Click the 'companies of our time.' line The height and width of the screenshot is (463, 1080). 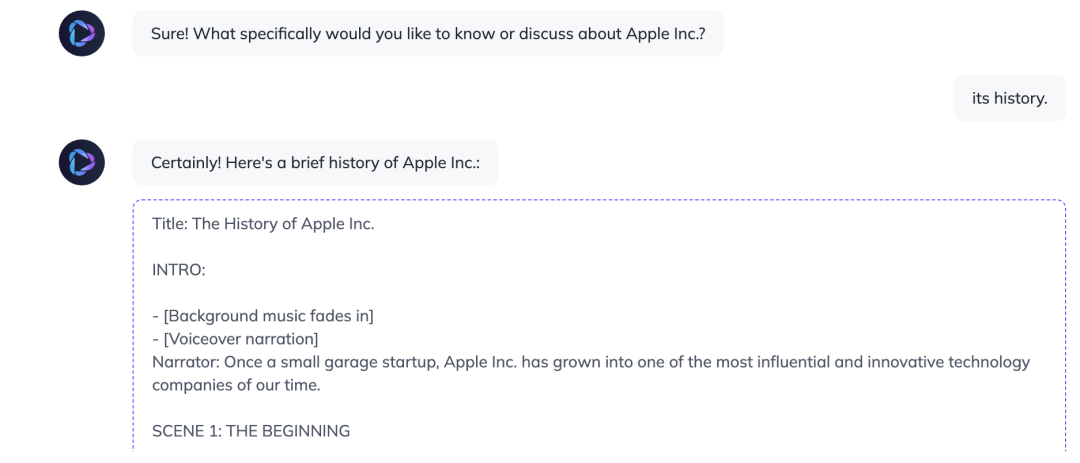(x=236, y=385)
